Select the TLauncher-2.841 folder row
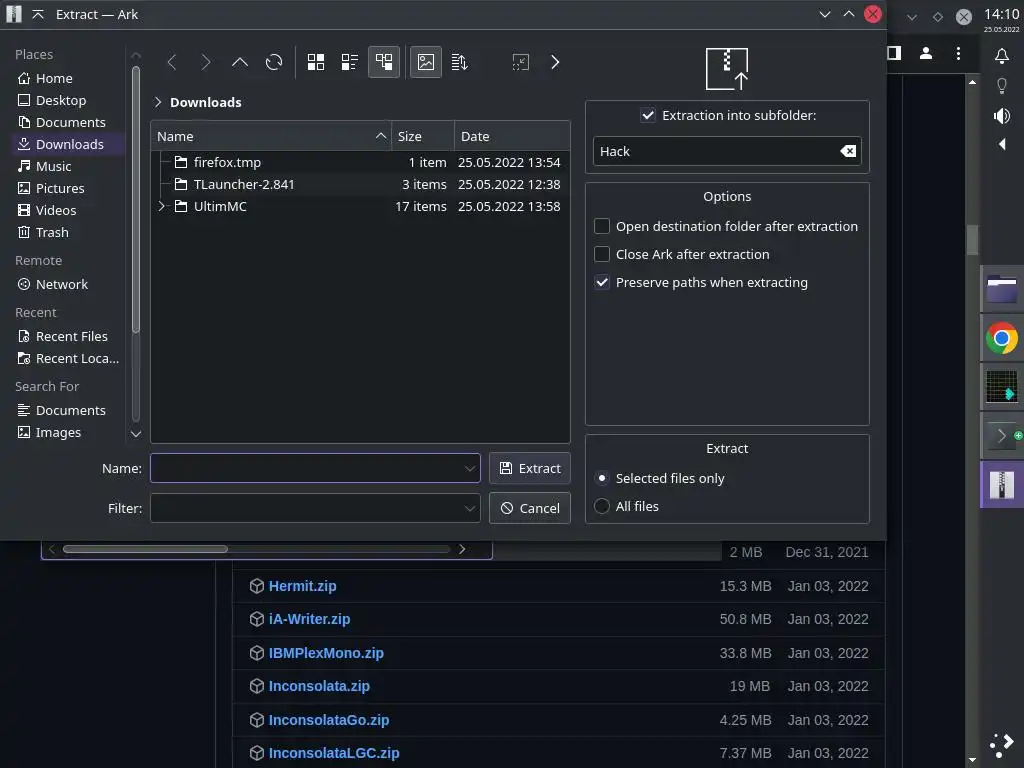The height and width of the screenshot is (768, 1024). click(360, 185)
